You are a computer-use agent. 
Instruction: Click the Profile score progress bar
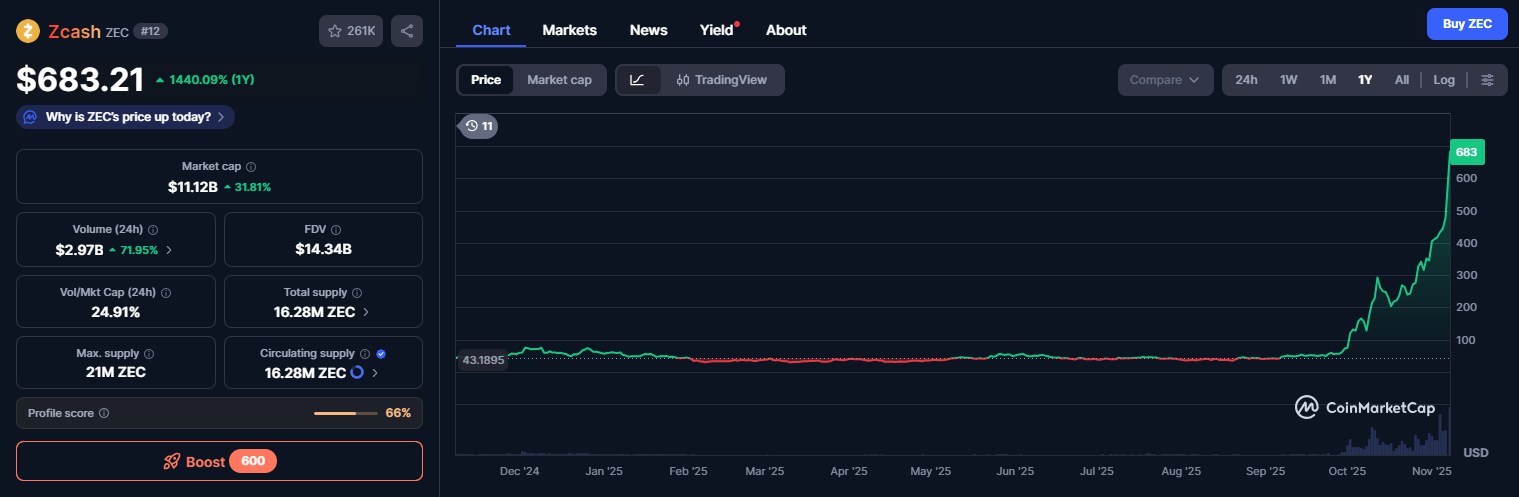[345, 413]
